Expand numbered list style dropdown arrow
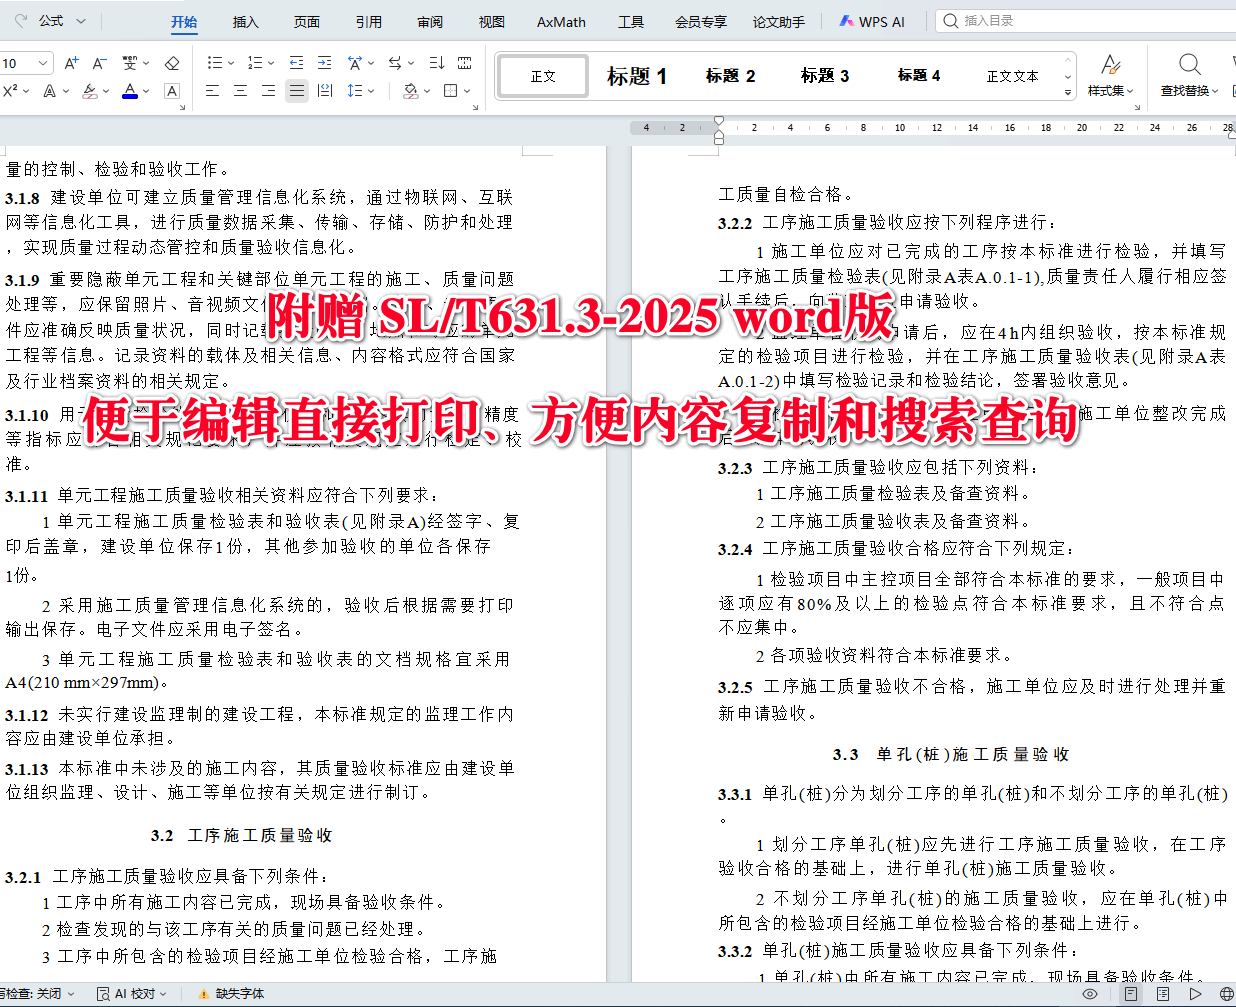This screenshot has width=1236, height=1007. tap(272, 63)
